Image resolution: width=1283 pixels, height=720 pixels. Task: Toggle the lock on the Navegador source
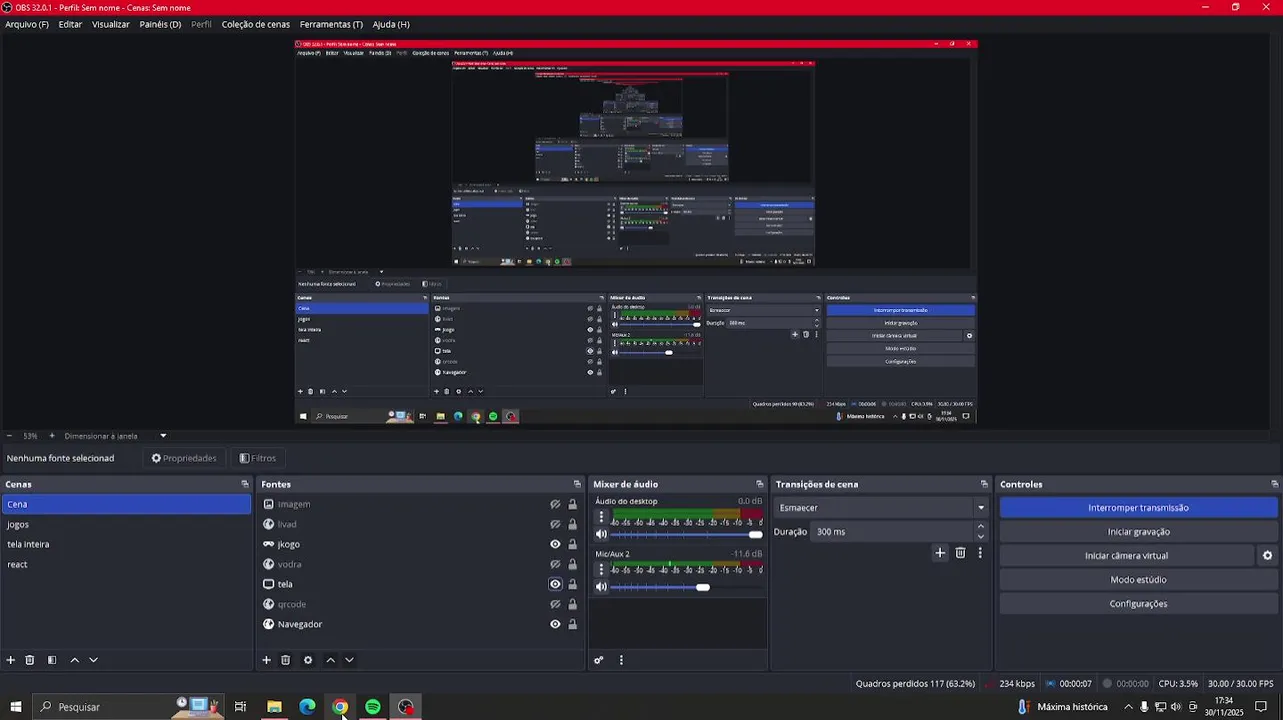573,624
